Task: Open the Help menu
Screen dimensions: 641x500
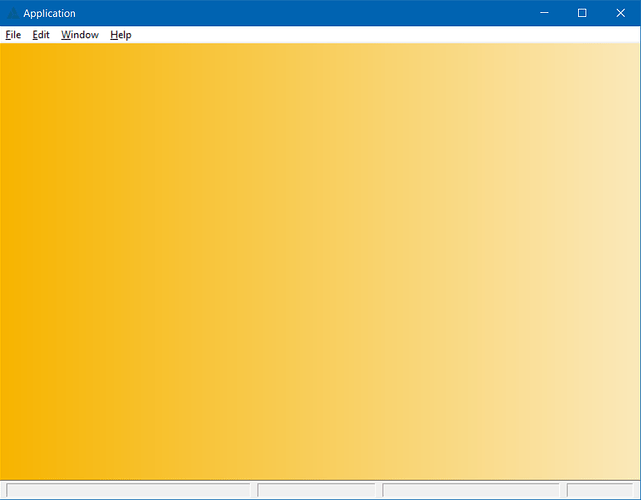Action: (x=121, y=35)
